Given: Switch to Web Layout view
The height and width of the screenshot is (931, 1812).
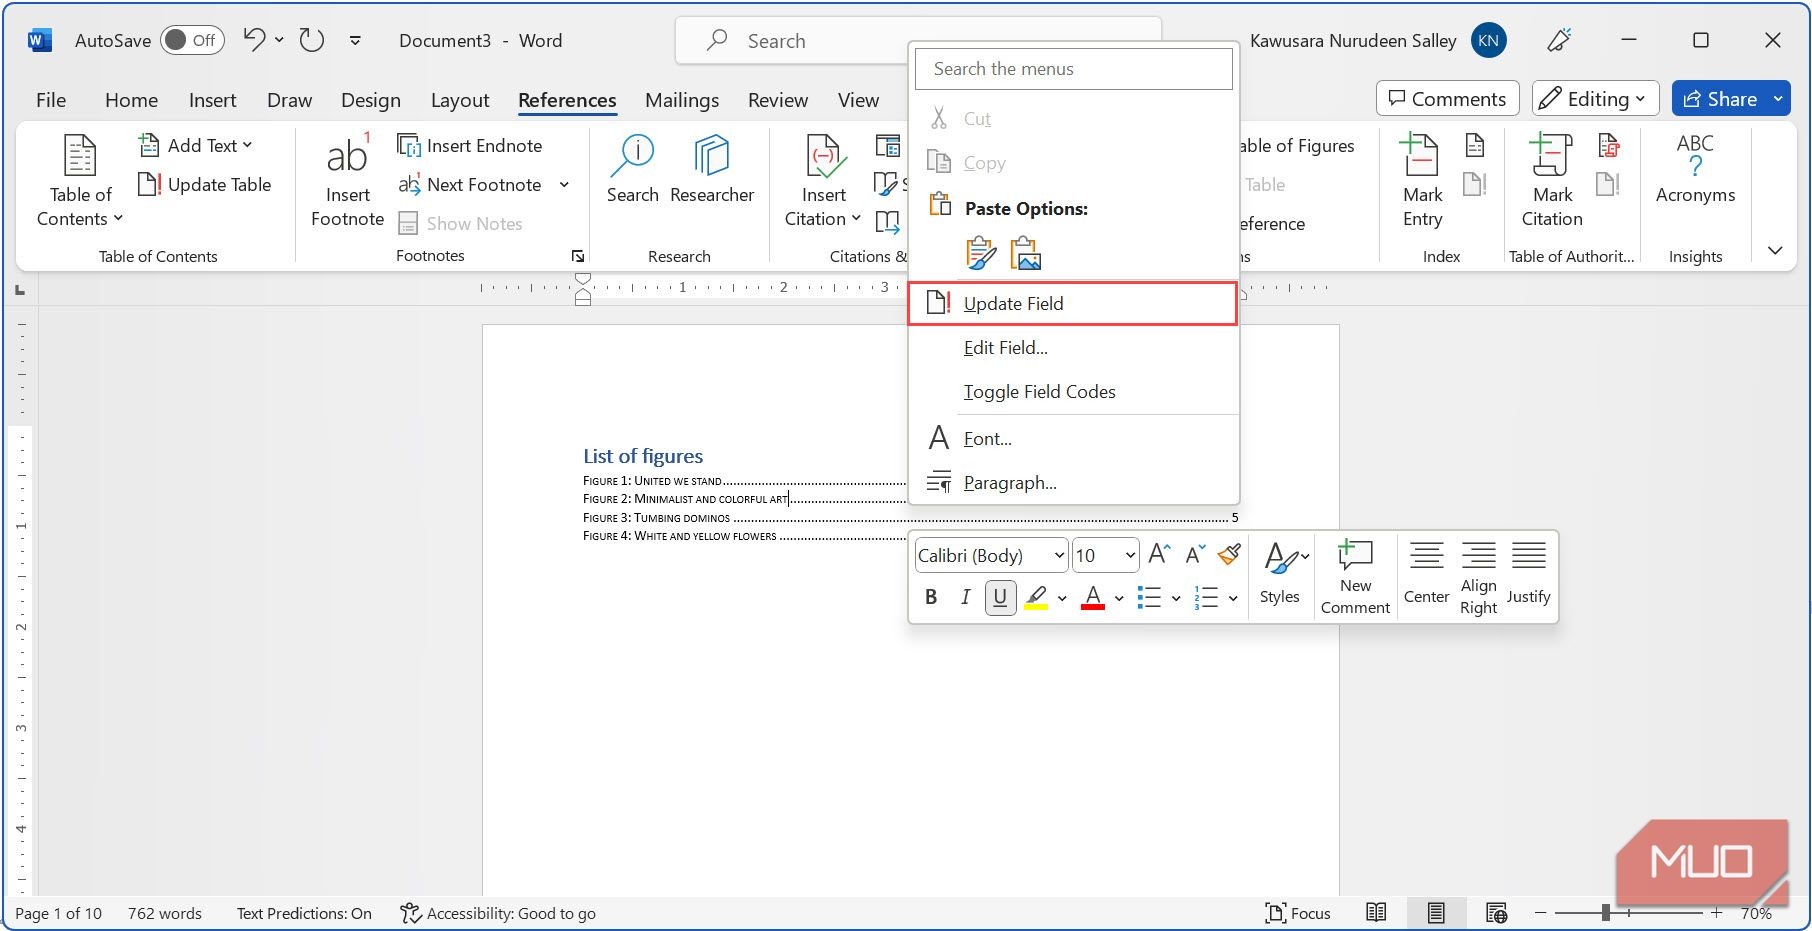Looking at the screenshot, I should [x=1496, y=912].
